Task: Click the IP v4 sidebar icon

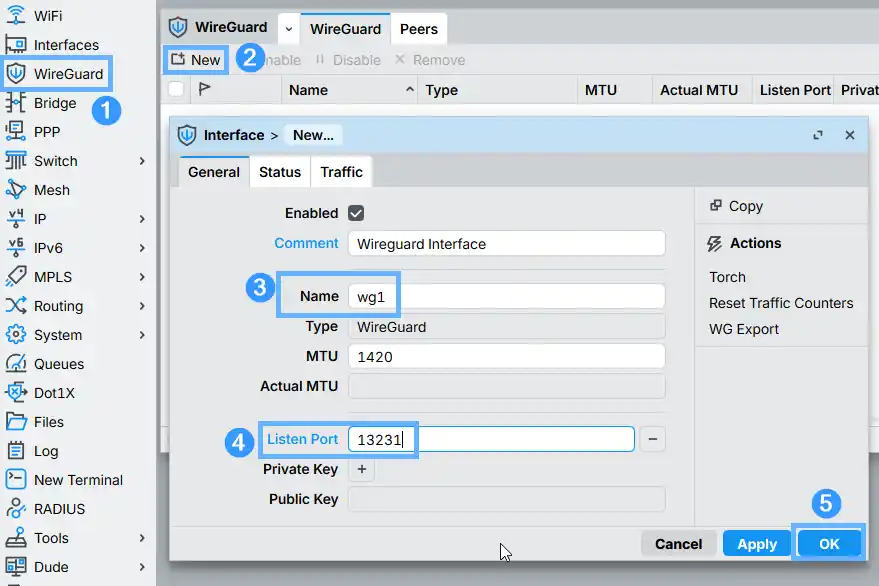Action: point(16,219)
